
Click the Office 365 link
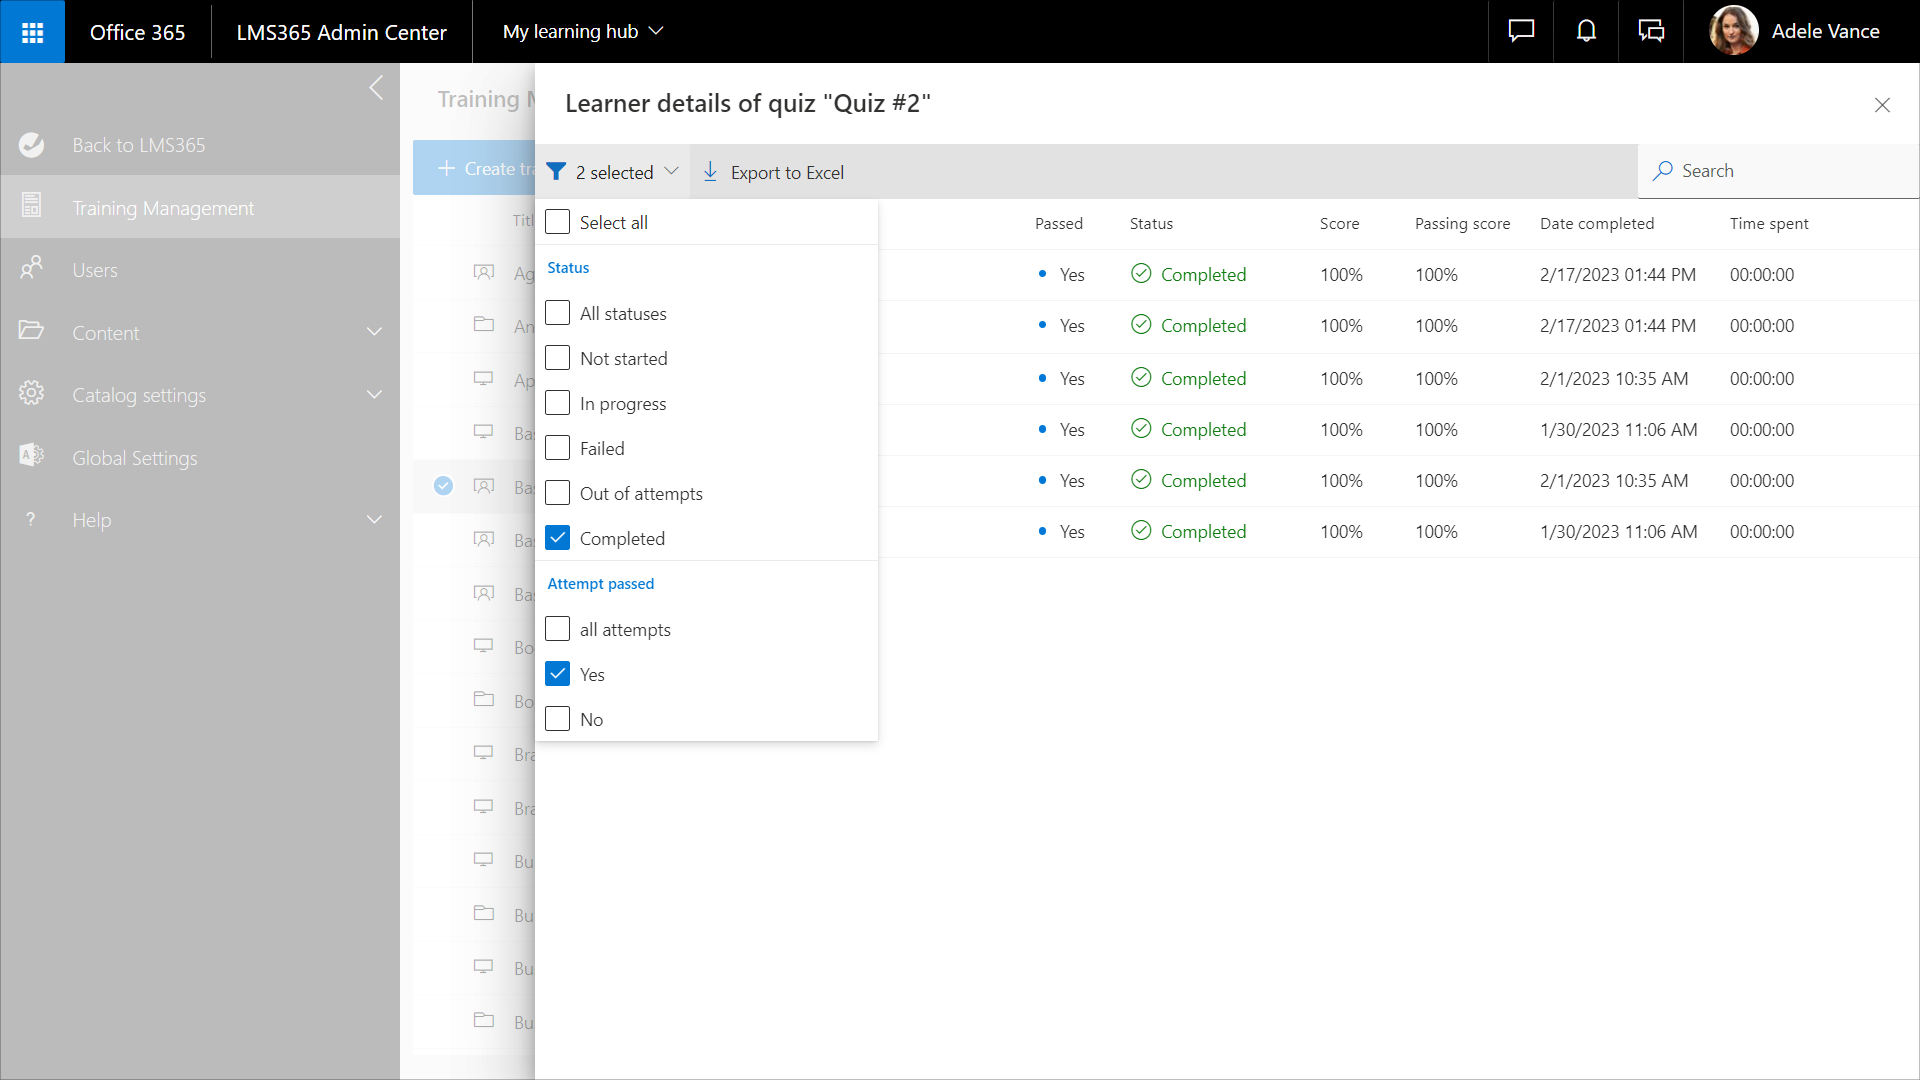[138, 32]
